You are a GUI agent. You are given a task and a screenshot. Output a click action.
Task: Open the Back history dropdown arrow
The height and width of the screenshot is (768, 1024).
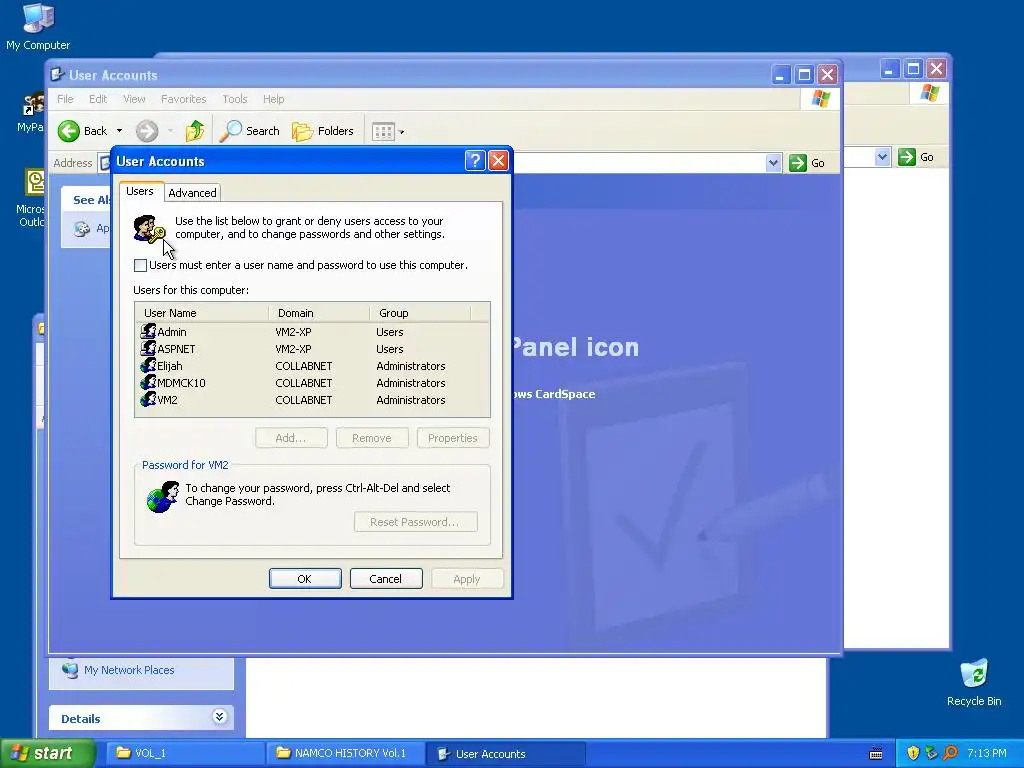(x=120, y=131)
